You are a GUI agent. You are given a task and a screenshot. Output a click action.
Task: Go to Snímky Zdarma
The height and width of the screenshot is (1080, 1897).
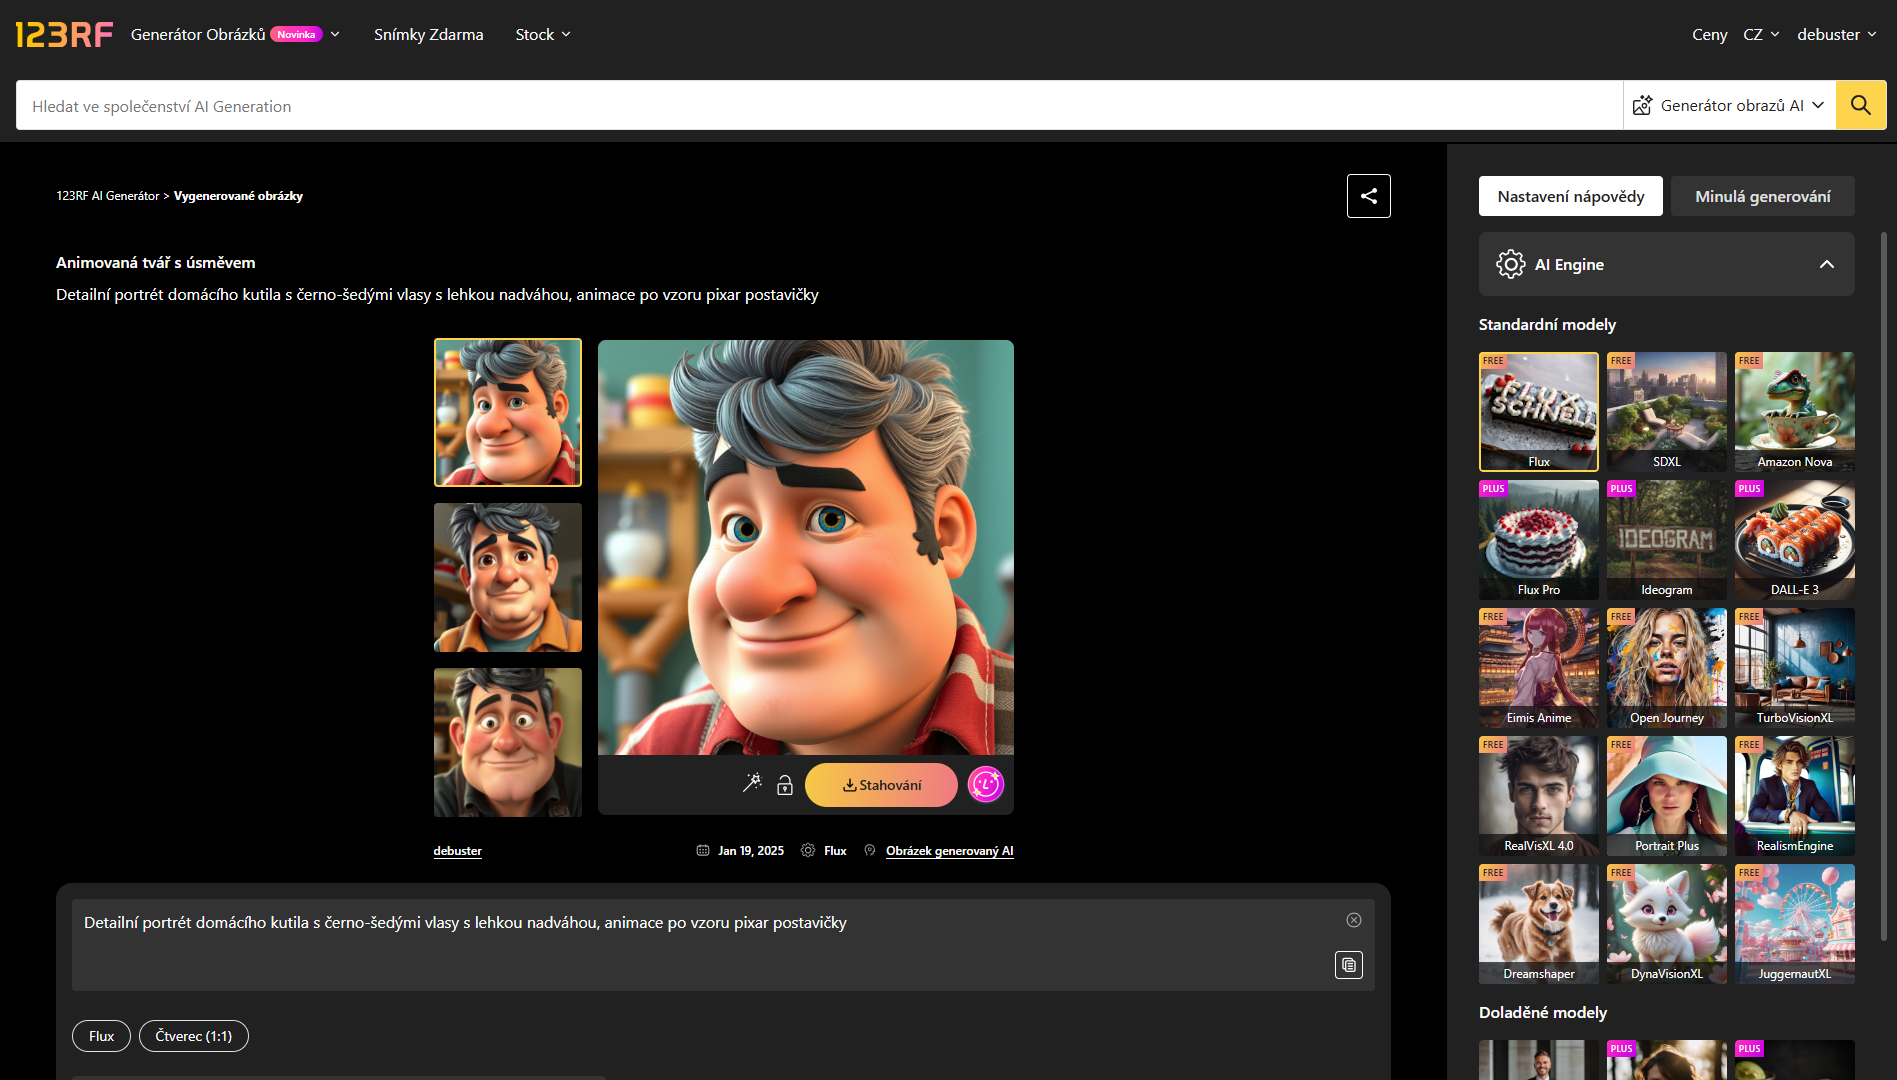point(429,35)
